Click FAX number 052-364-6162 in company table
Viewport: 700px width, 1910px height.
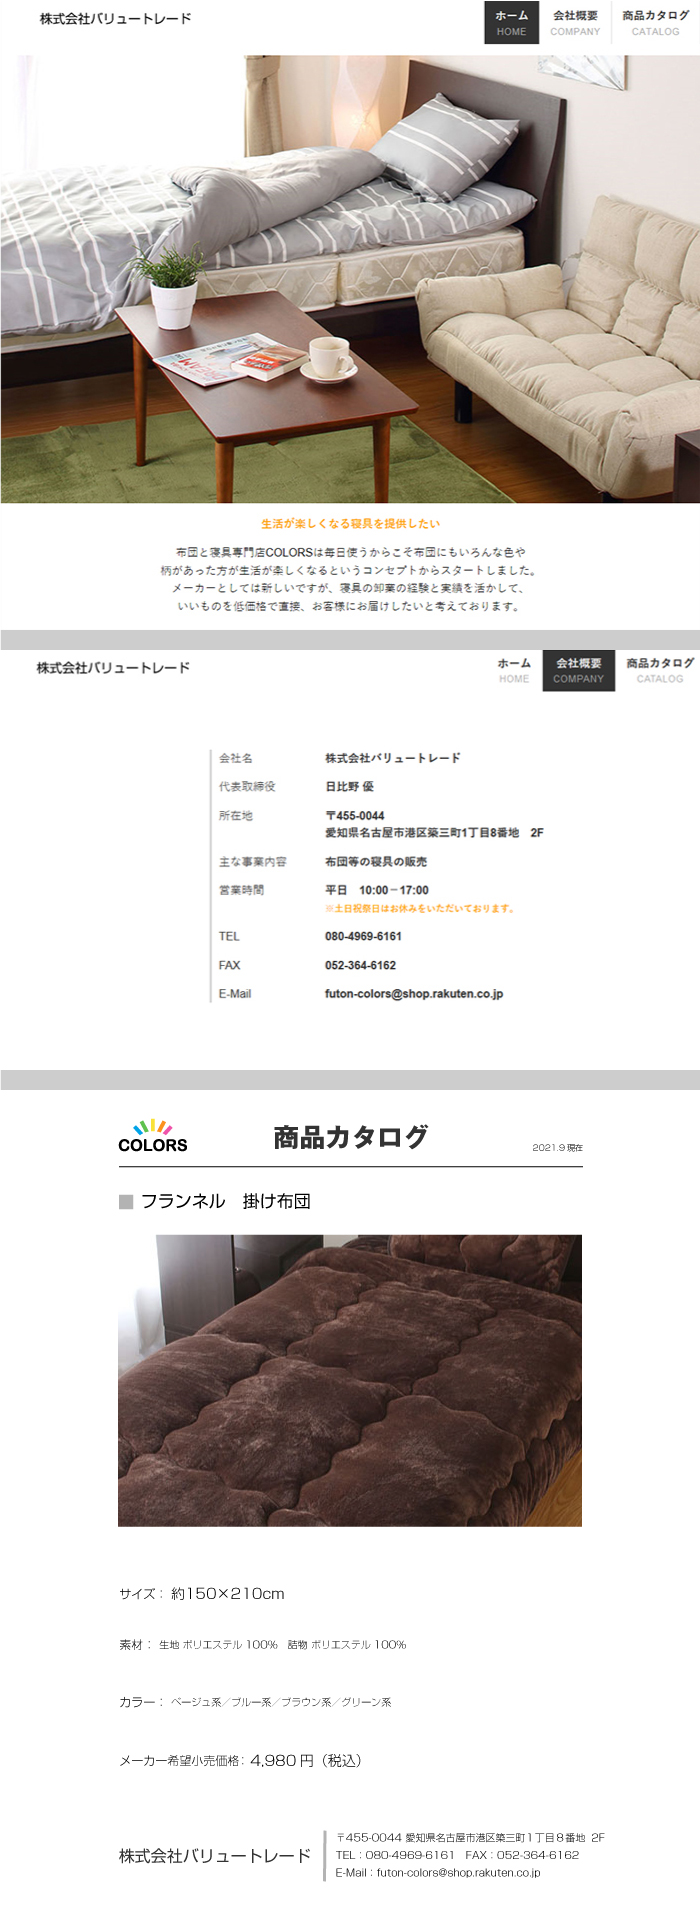point(360,966)
